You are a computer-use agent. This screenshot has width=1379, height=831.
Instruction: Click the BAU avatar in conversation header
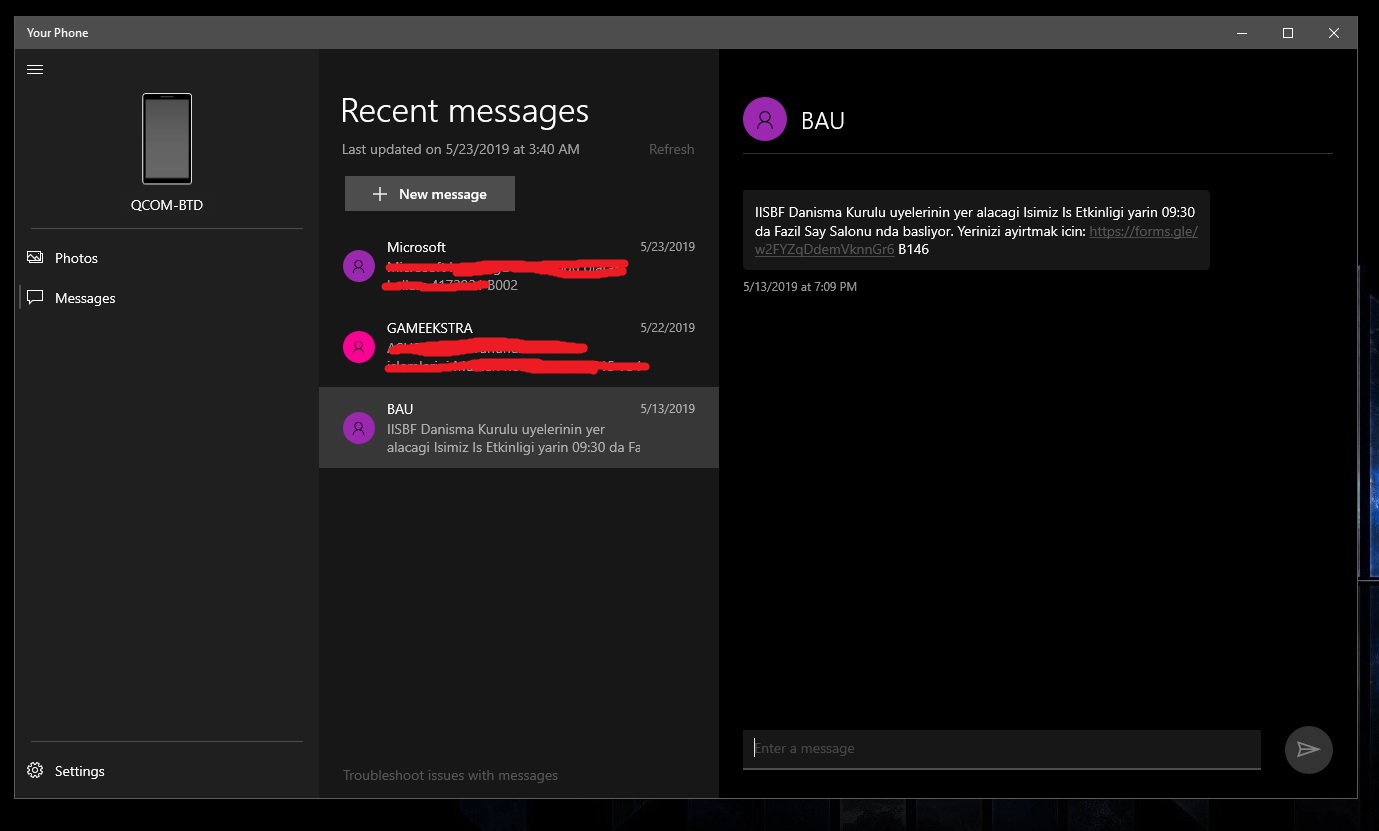coord(765,119)
